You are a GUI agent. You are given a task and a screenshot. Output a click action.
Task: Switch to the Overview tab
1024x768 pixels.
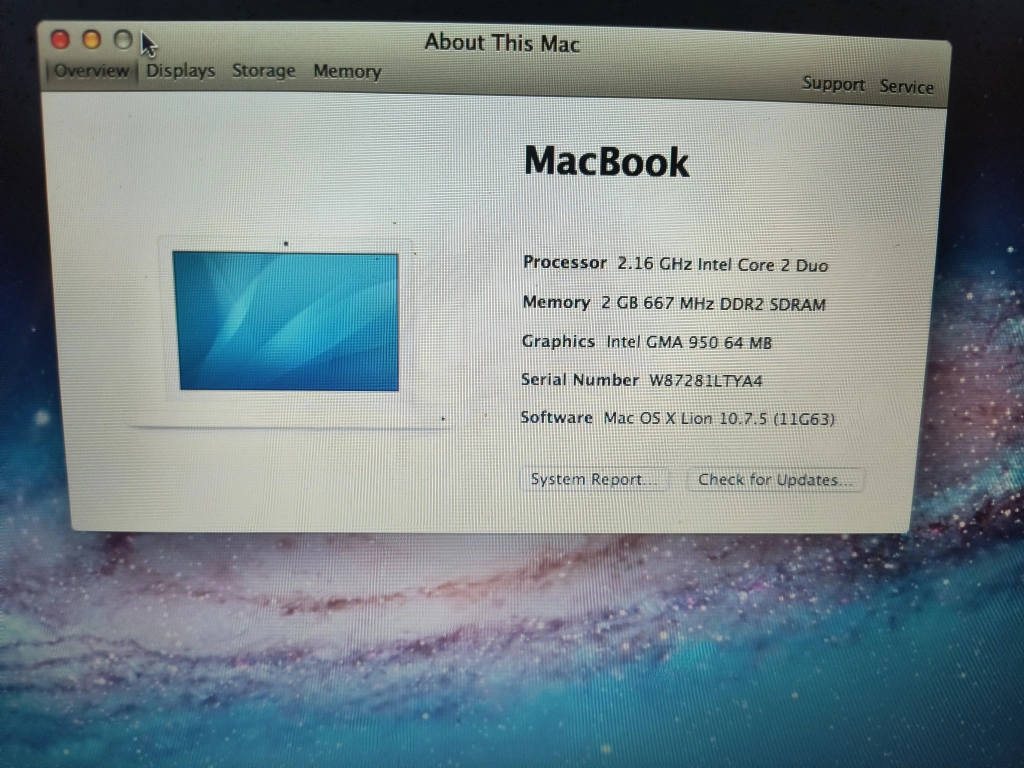click(x=91, y=71)
